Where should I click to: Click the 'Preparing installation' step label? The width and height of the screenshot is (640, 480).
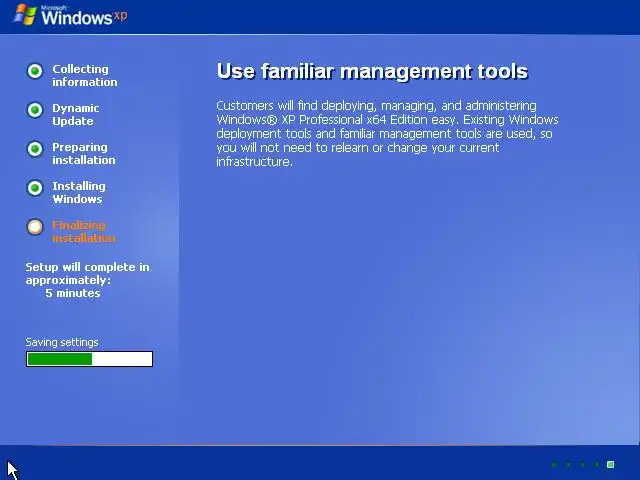pyautogui.click(x=84, y=153)
